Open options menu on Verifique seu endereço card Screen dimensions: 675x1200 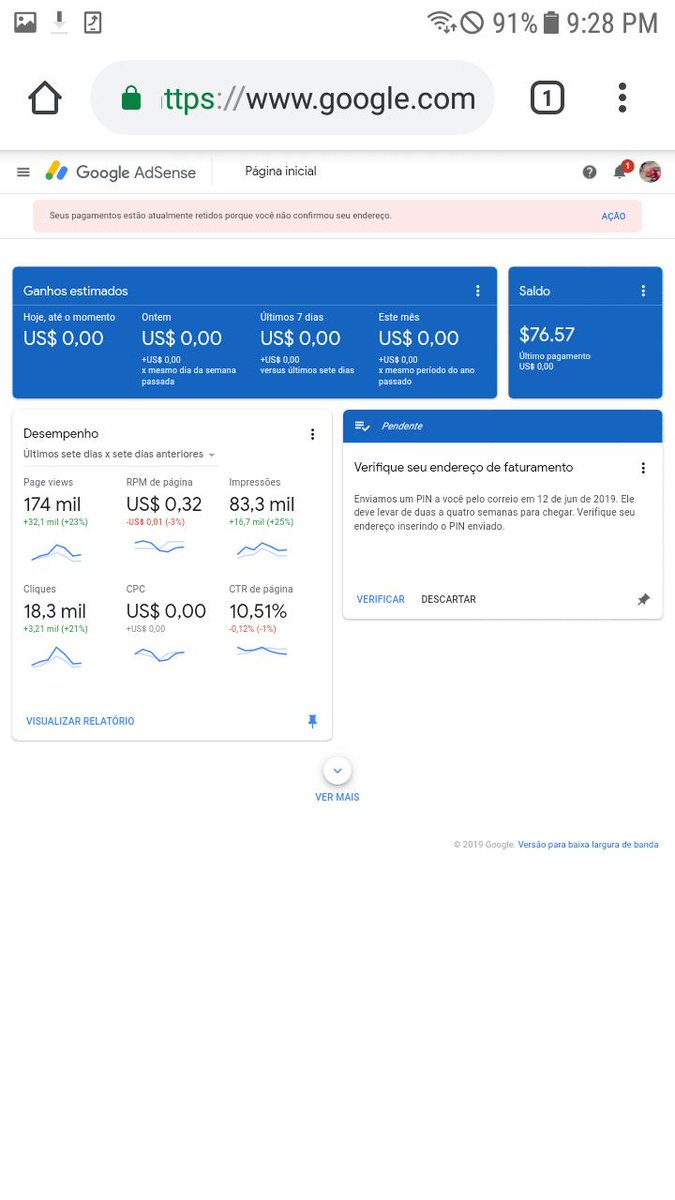(643, 468)
